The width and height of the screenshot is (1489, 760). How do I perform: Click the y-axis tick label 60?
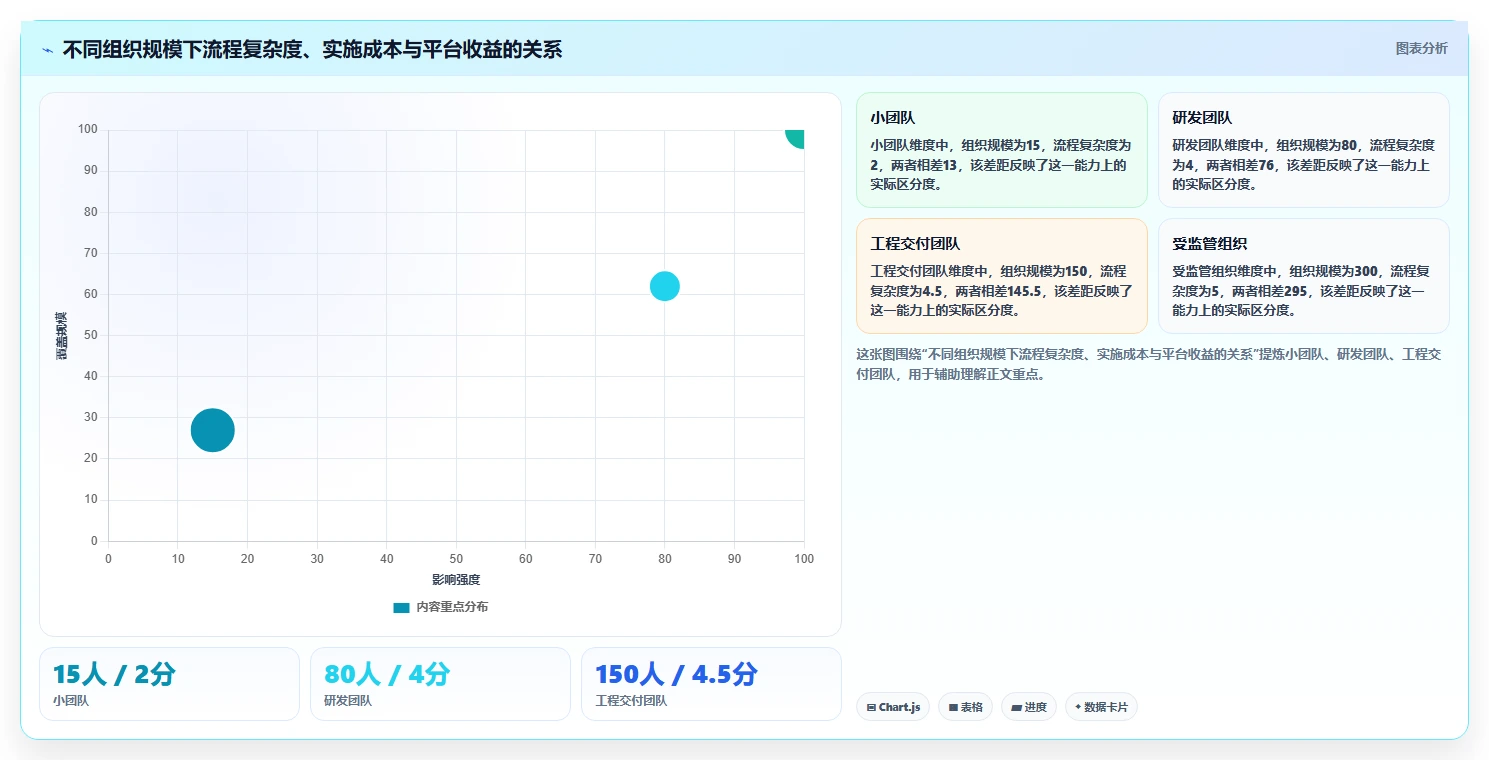[x=91, y=294]
